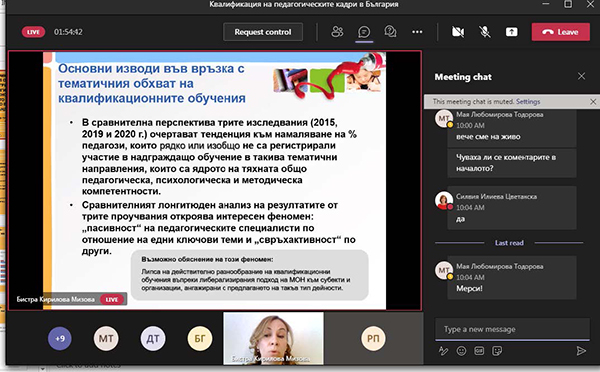
Task: Minimize the Teams meeting window
Action: pyautogui.click(x=546, y=4)
